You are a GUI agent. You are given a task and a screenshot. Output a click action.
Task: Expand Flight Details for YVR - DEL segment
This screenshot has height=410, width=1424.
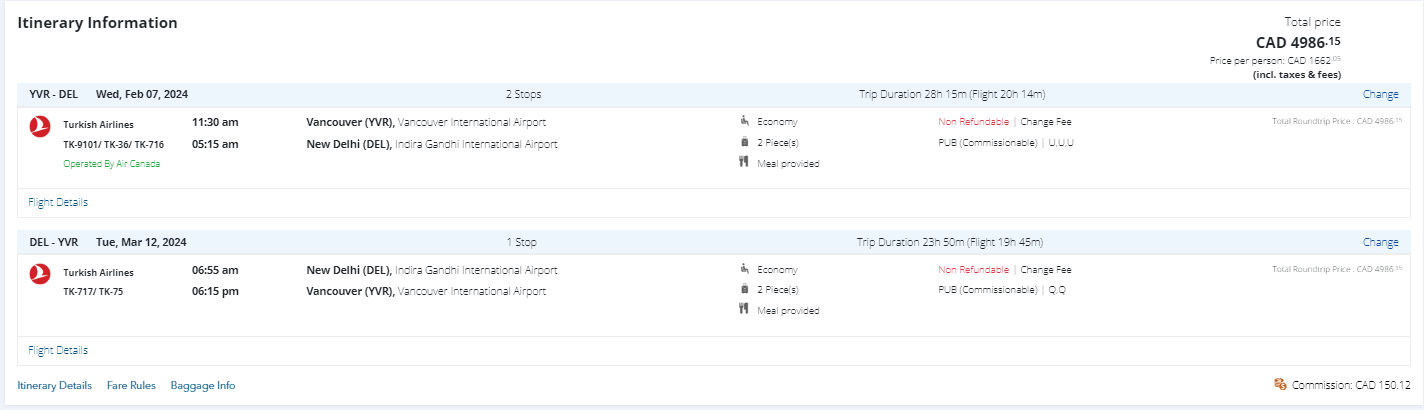pyautogui.click(x=58, y=203)
